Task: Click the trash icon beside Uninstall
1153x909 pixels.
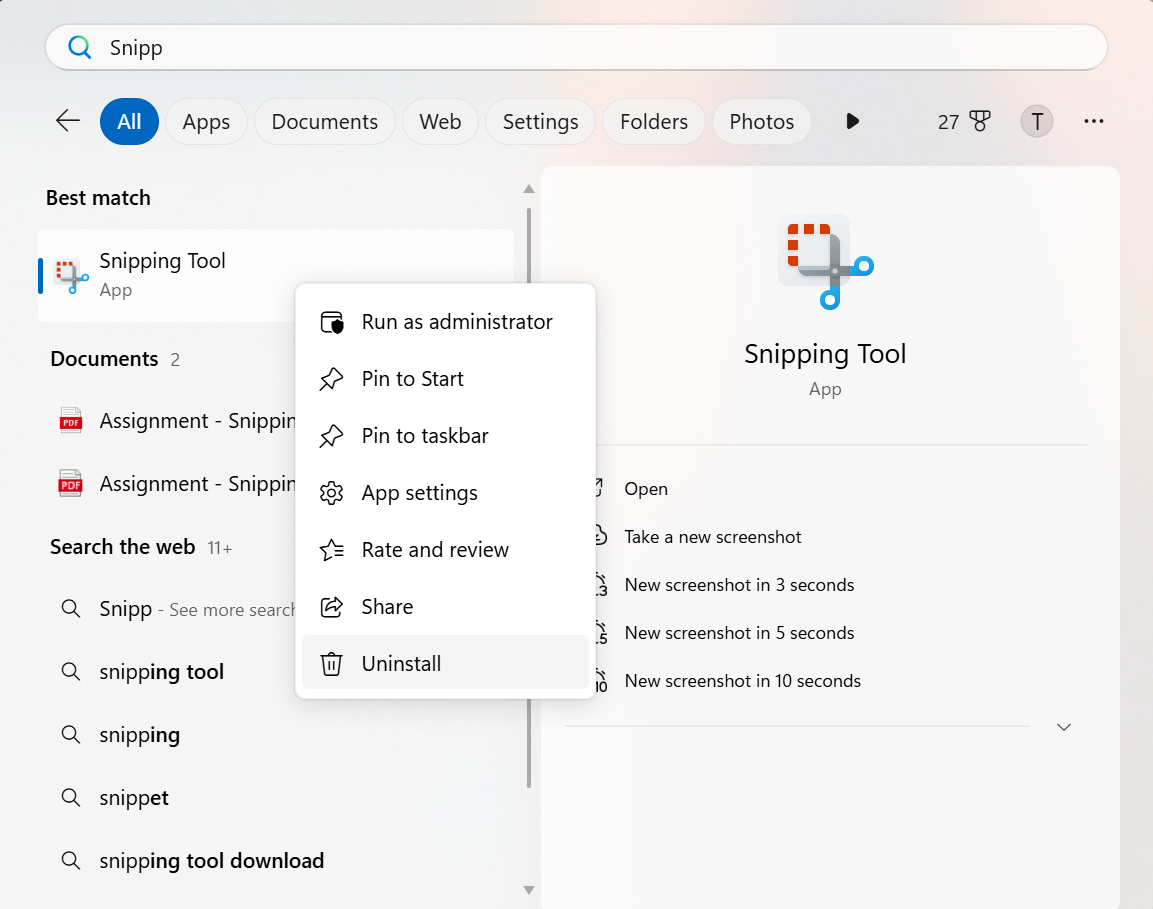Action: point(332,663)
